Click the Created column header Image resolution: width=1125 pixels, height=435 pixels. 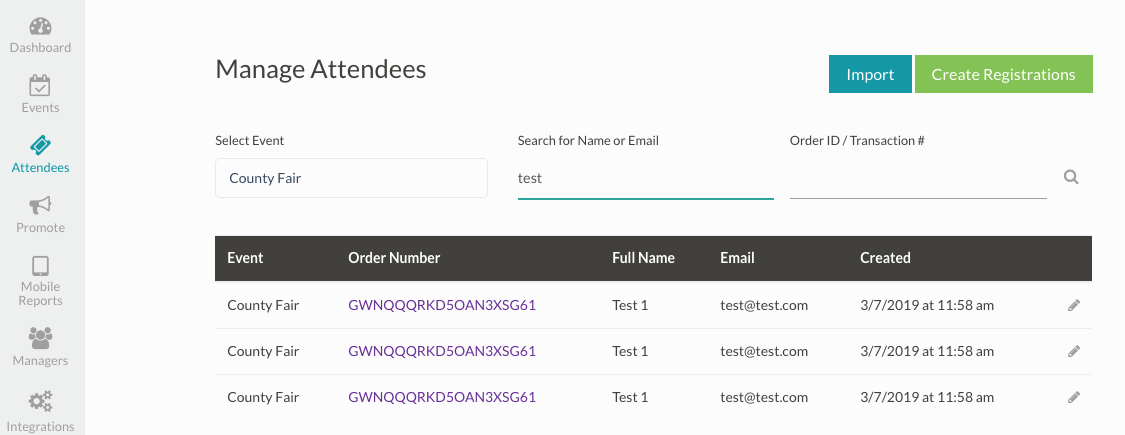point(885,258)
